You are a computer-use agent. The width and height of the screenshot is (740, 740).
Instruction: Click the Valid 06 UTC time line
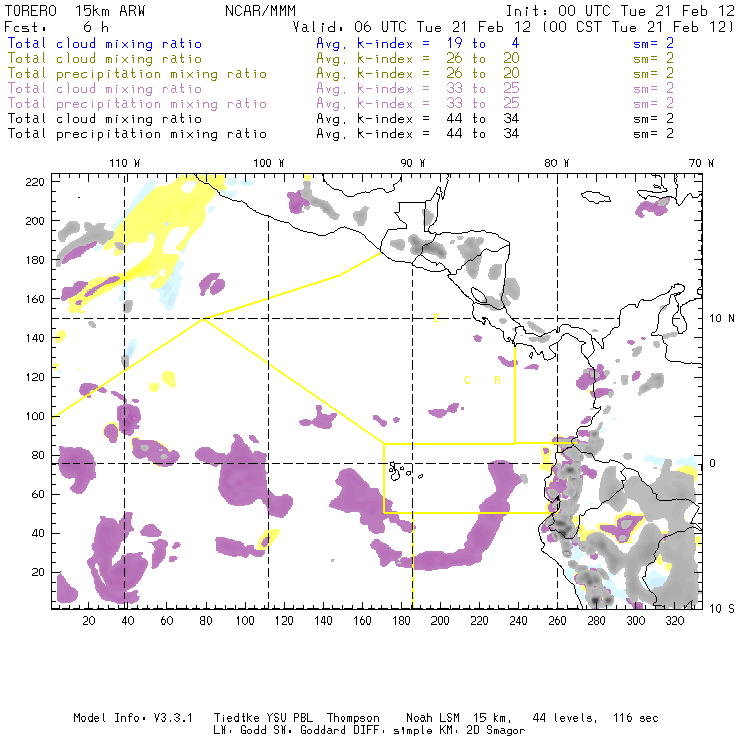pos(529,27)
